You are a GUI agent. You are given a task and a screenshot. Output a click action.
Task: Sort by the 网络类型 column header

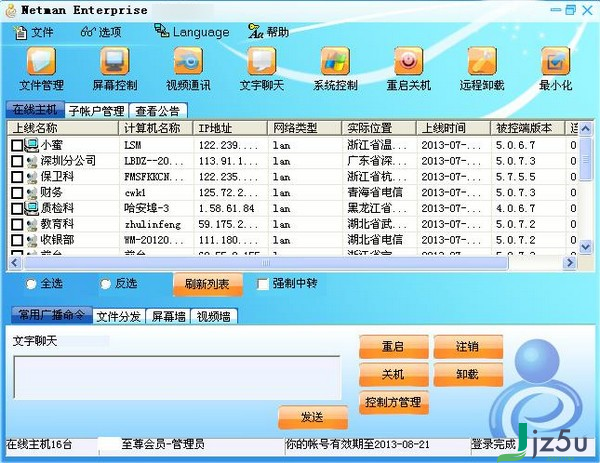(305, 128)
